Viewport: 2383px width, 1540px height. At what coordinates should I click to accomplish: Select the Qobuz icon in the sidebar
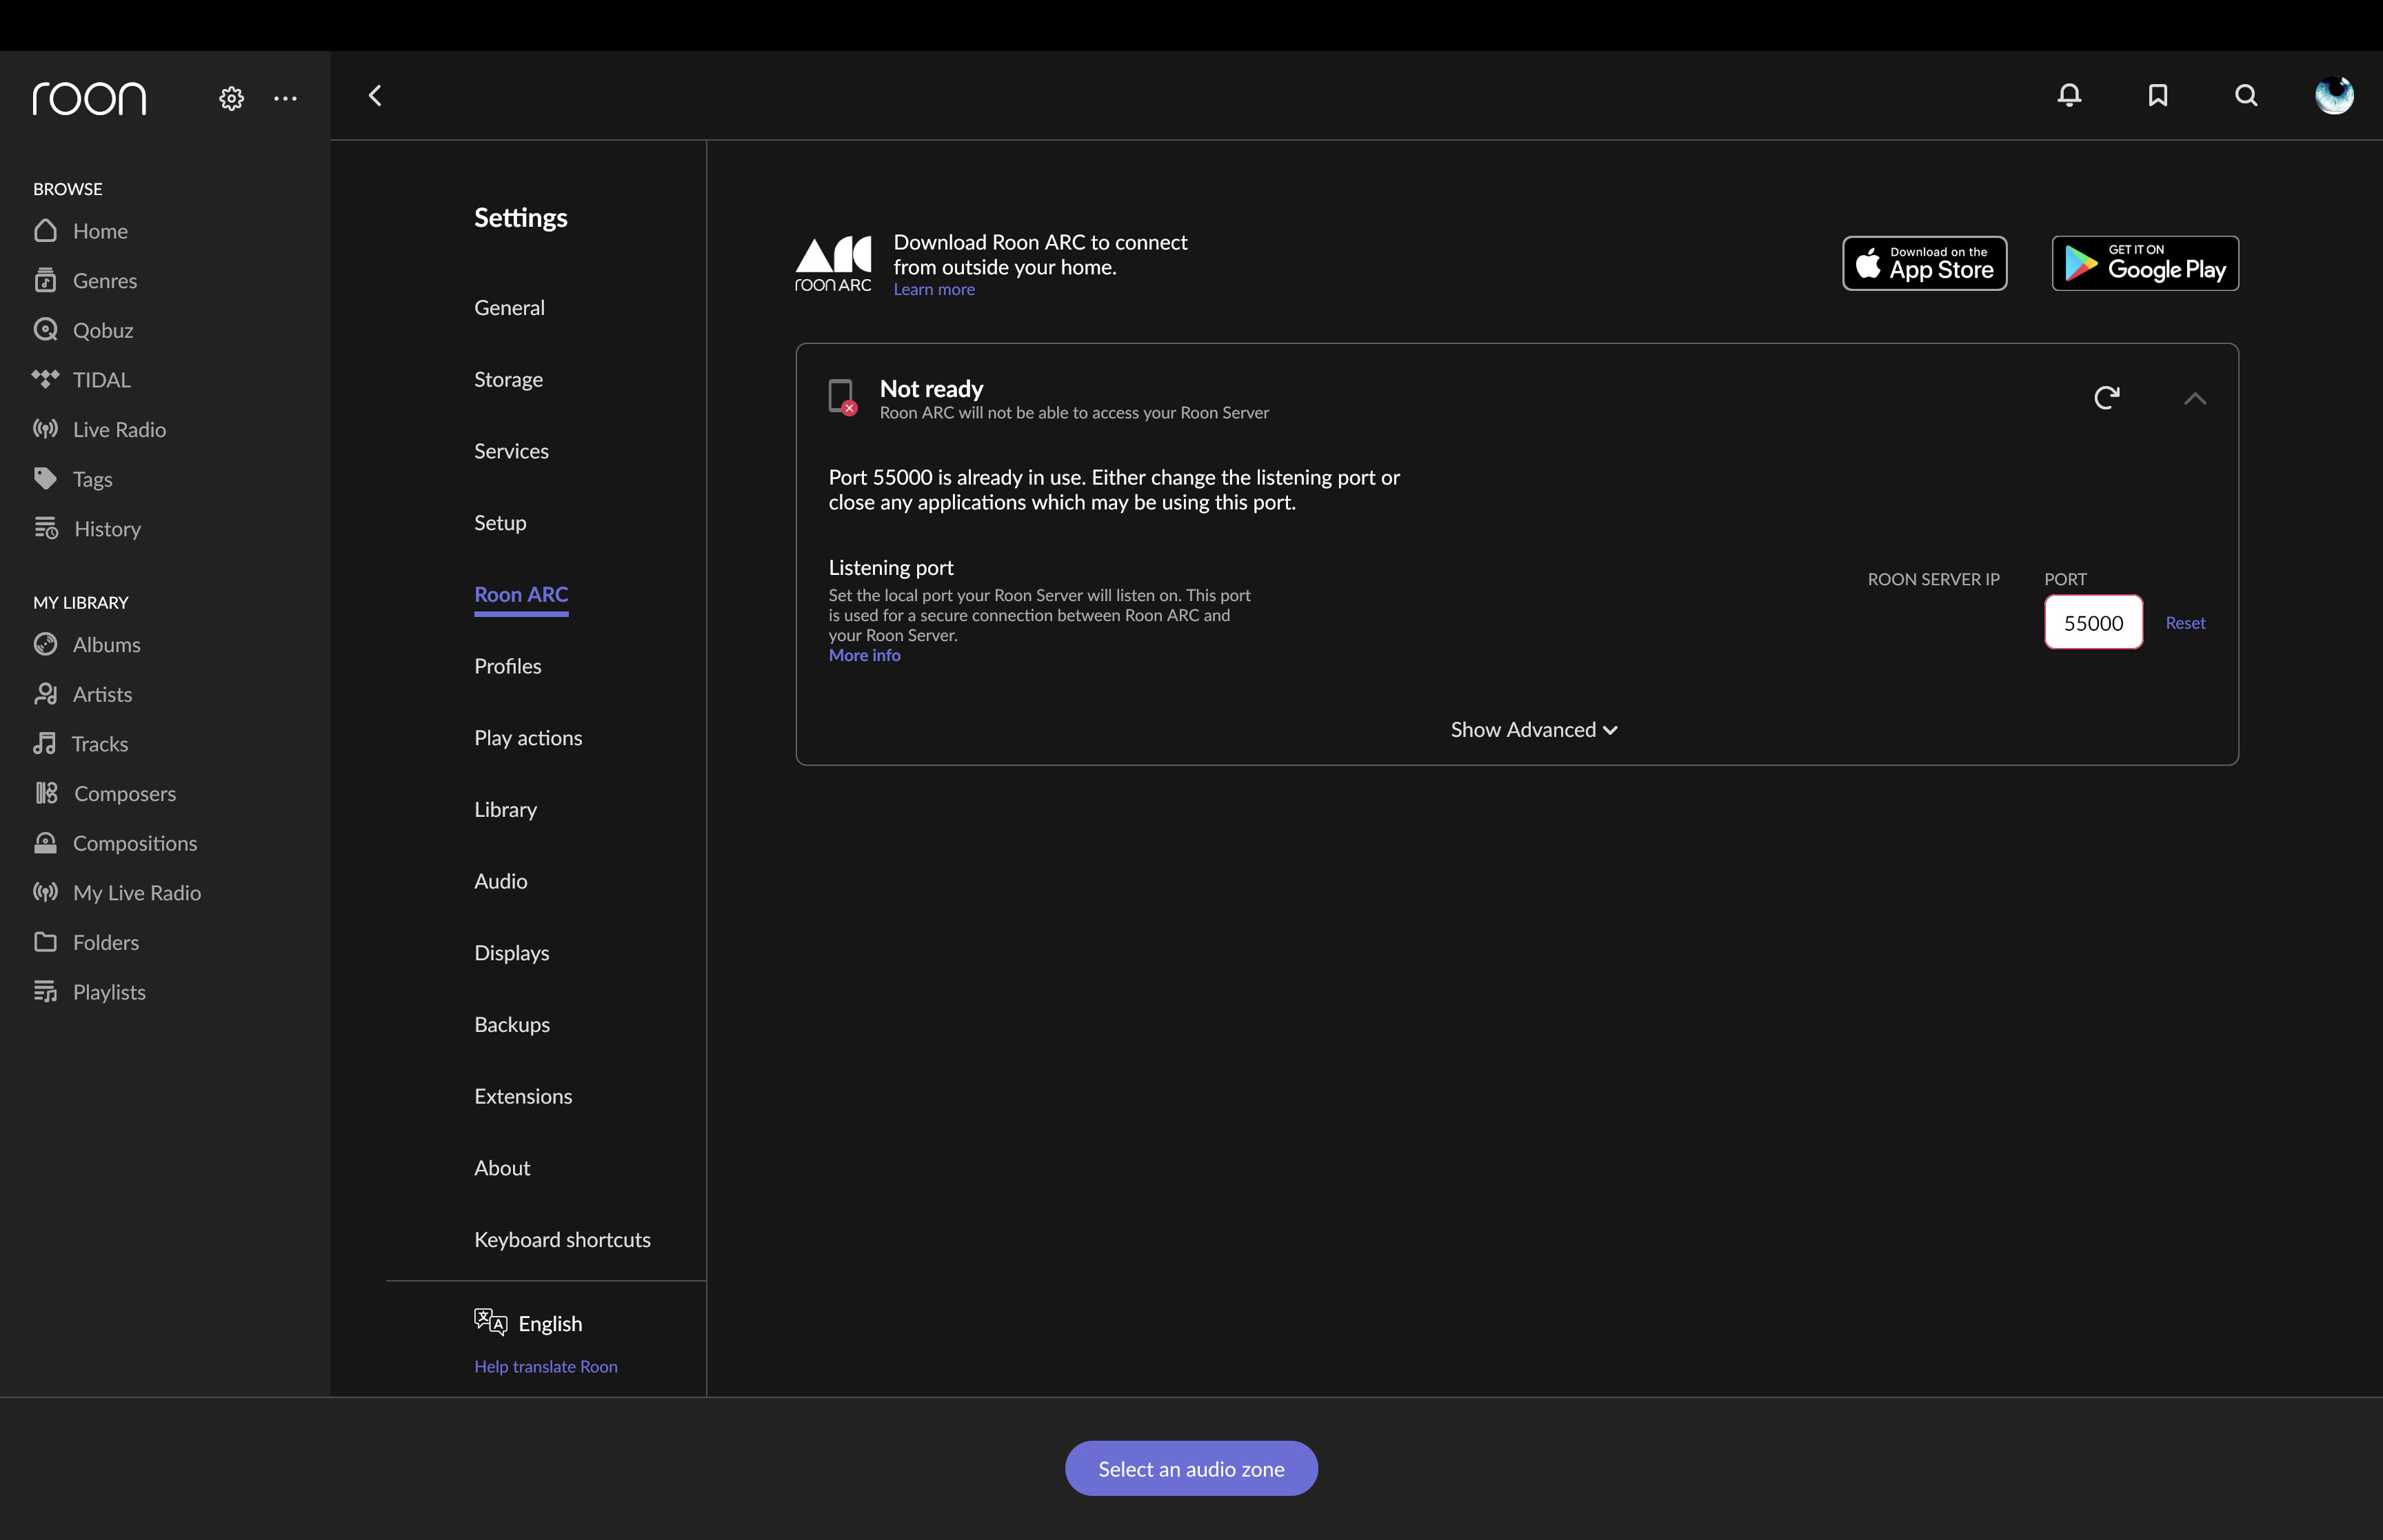click(46, 330)
